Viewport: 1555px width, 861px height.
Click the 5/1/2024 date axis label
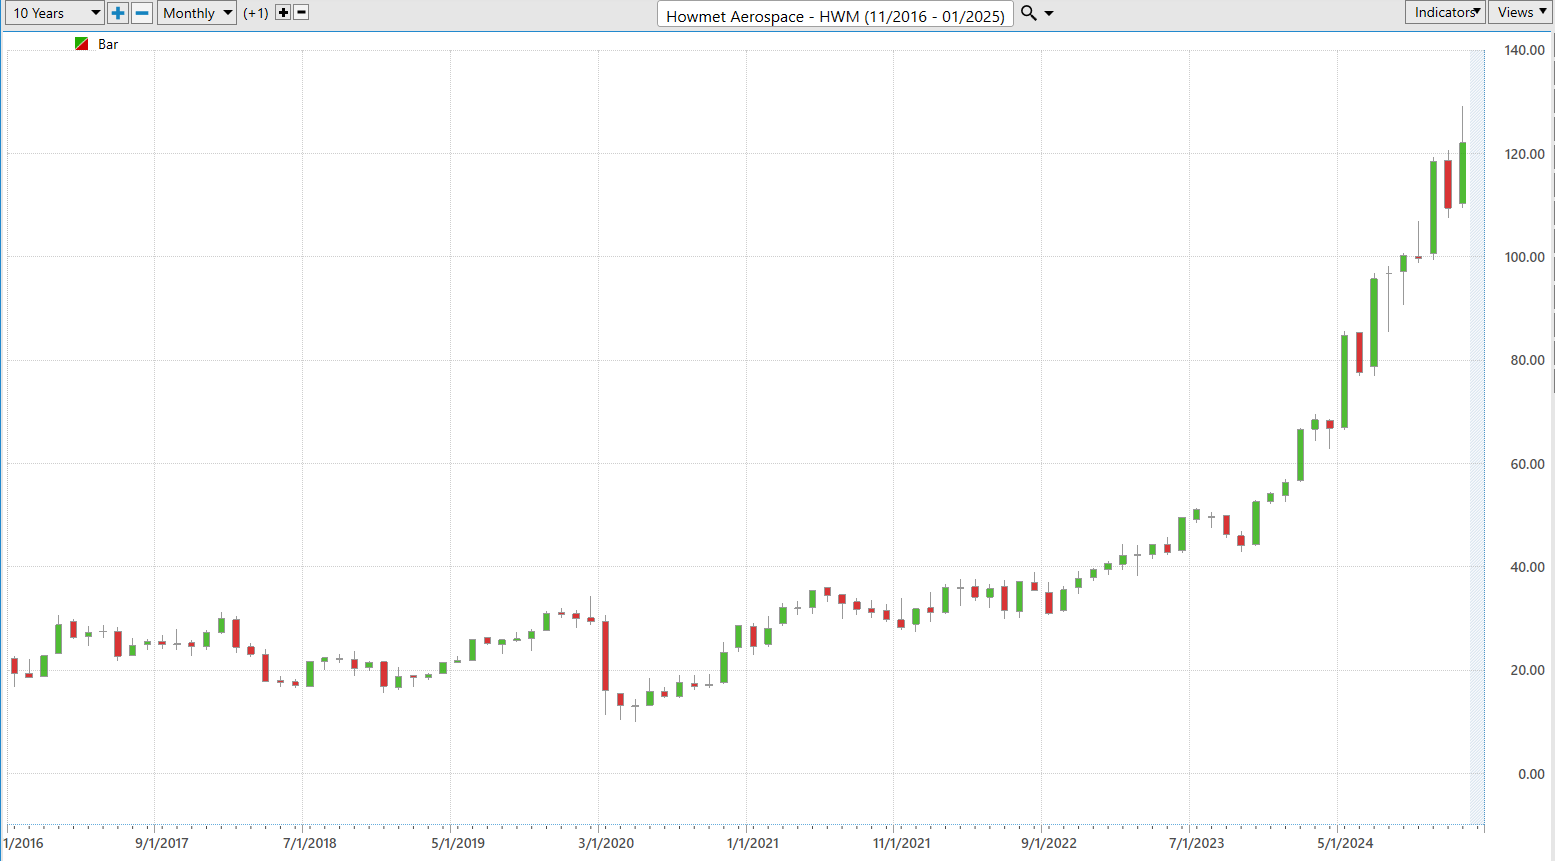tap(1344, 843)
